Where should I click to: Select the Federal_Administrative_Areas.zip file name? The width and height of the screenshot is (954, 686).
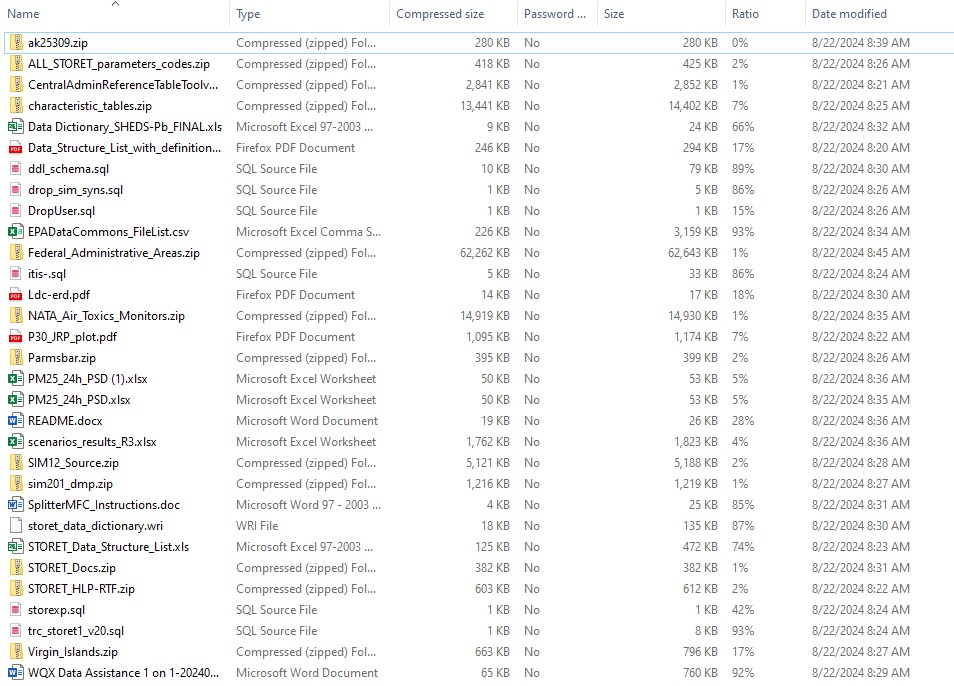click(113, 253)
